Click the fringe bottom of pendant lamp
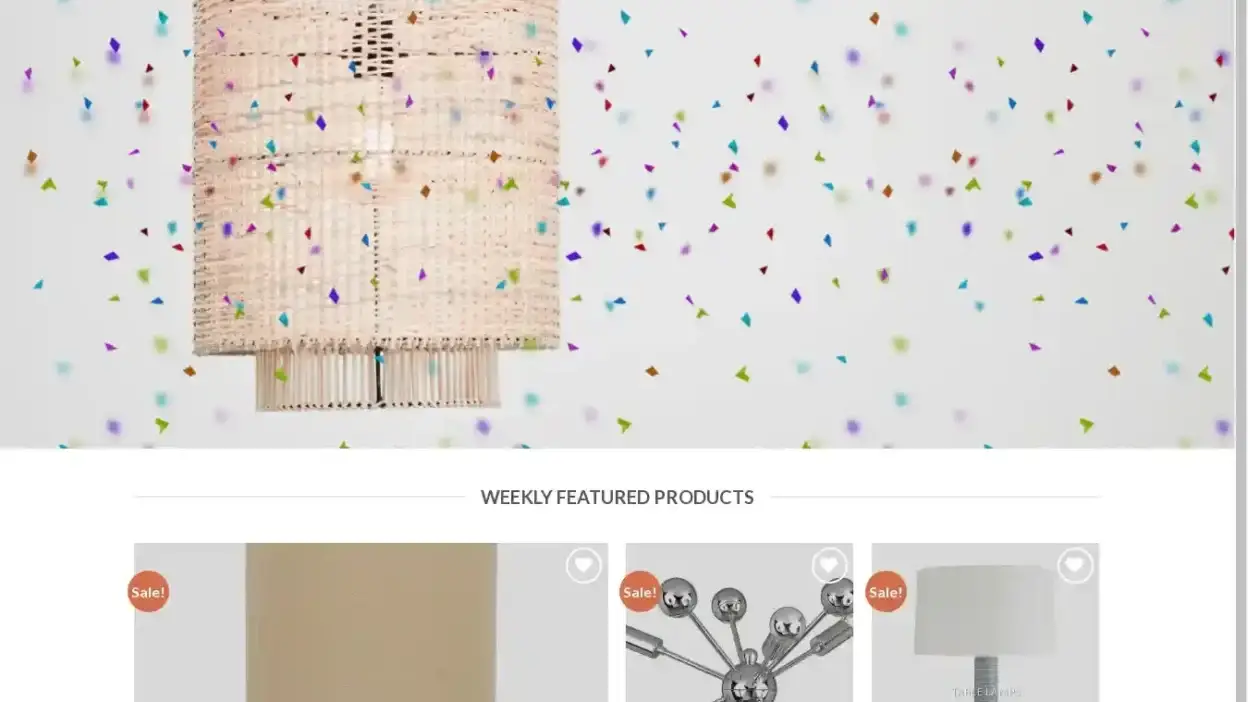The height and width of the screenshot is (702, 1248). coord(377,377)
